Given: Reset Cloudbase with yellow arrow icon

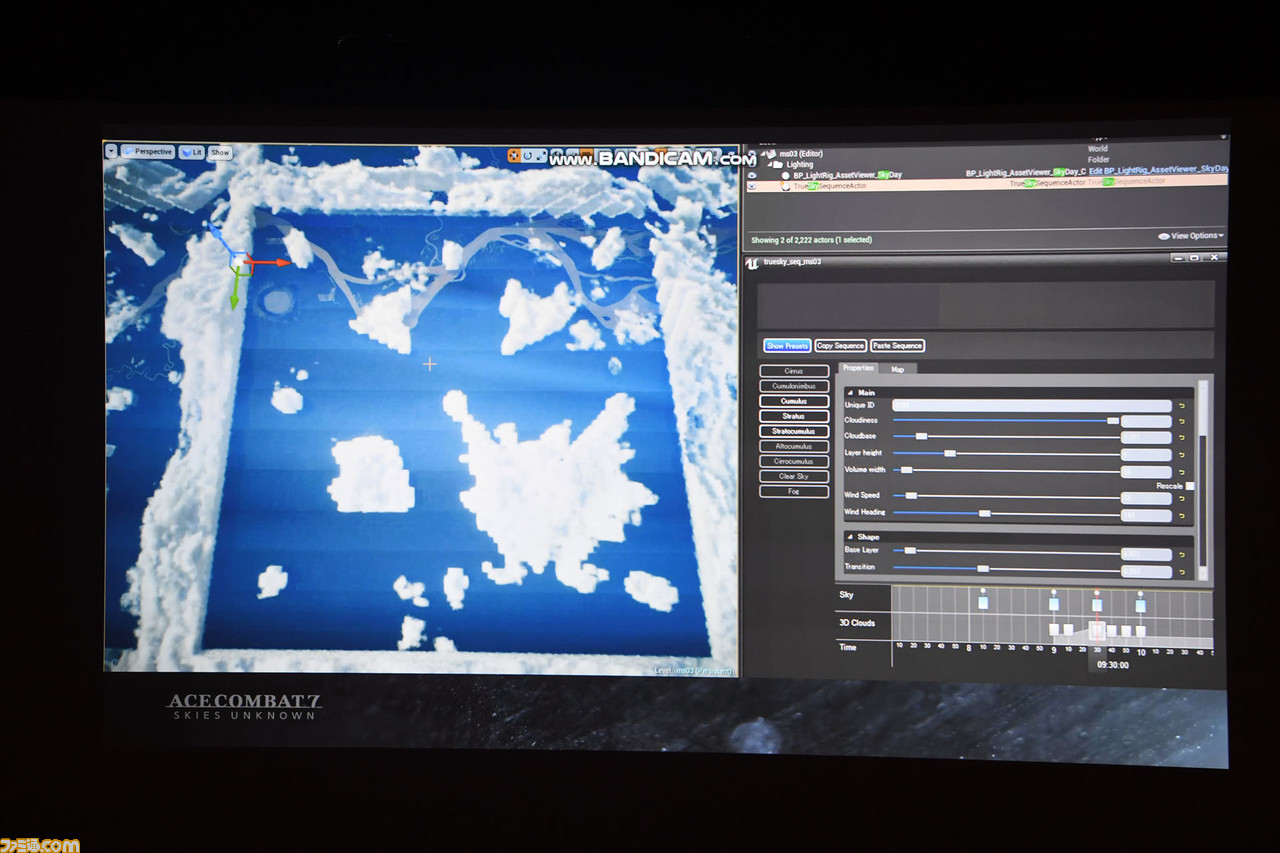Looking at the screenshot, I should [x=1181, y=438].
